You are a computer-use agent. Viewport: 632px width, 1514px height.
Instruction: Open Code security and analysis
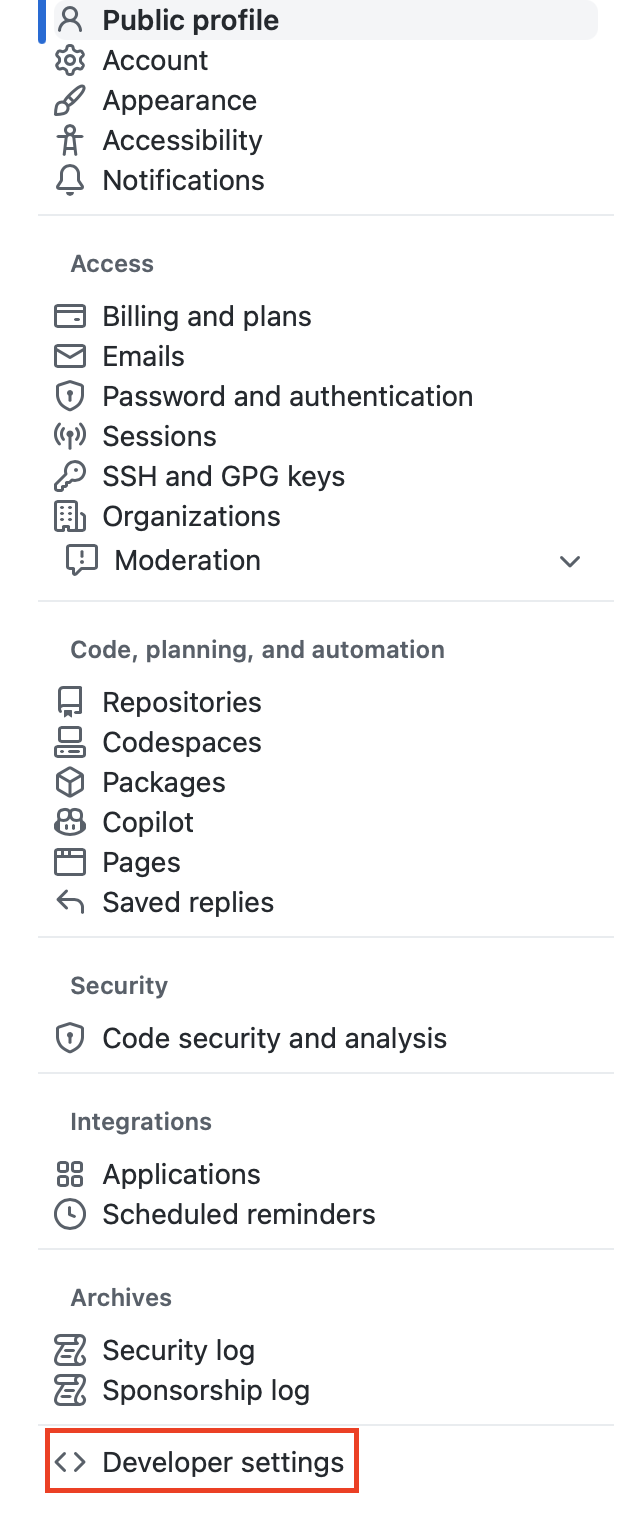coord(274,1039)
